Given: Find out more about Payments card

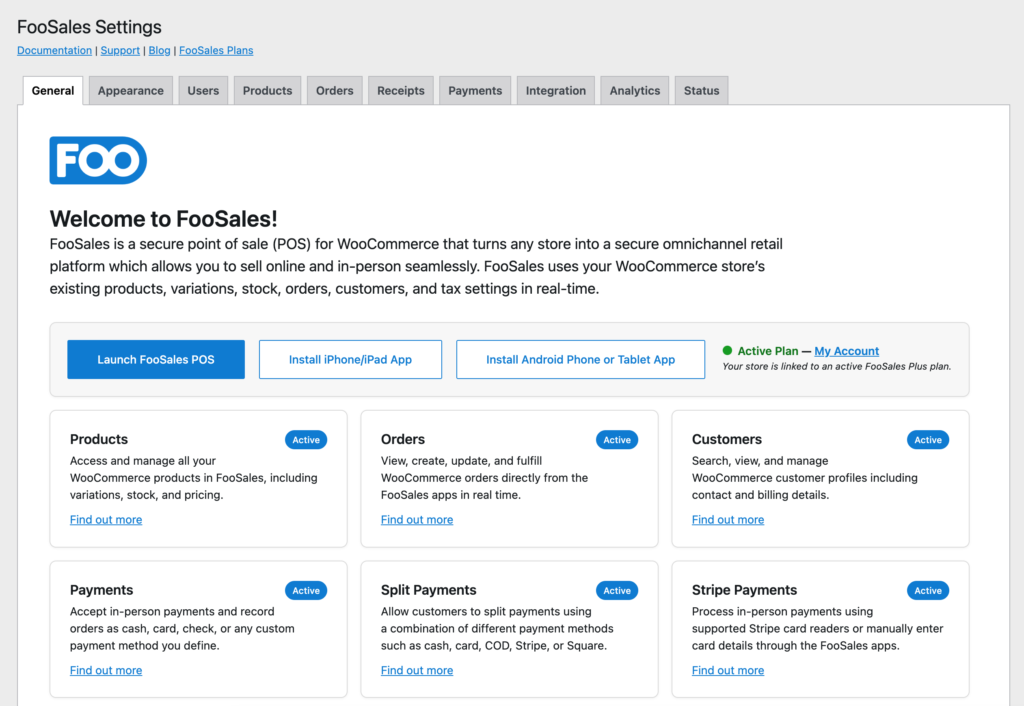Looking at the screenshot, I should pos(106,671).
